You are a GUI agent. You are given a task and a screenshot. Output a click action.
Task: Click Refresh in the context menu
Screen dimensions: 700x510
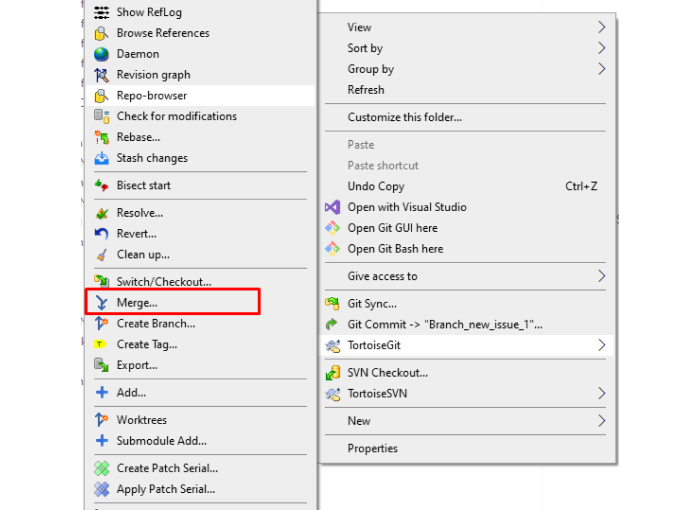point(465,90)
